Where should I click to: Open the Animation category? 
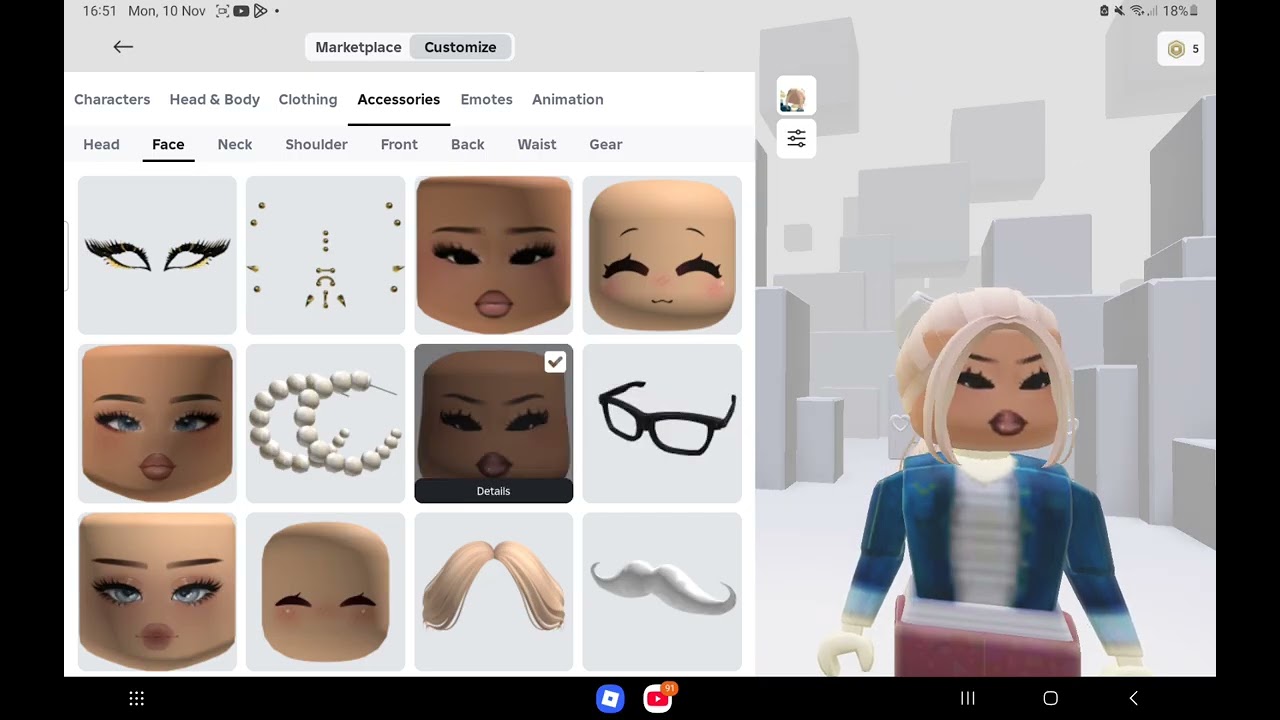pyautogui.click(x=567, y=99)
